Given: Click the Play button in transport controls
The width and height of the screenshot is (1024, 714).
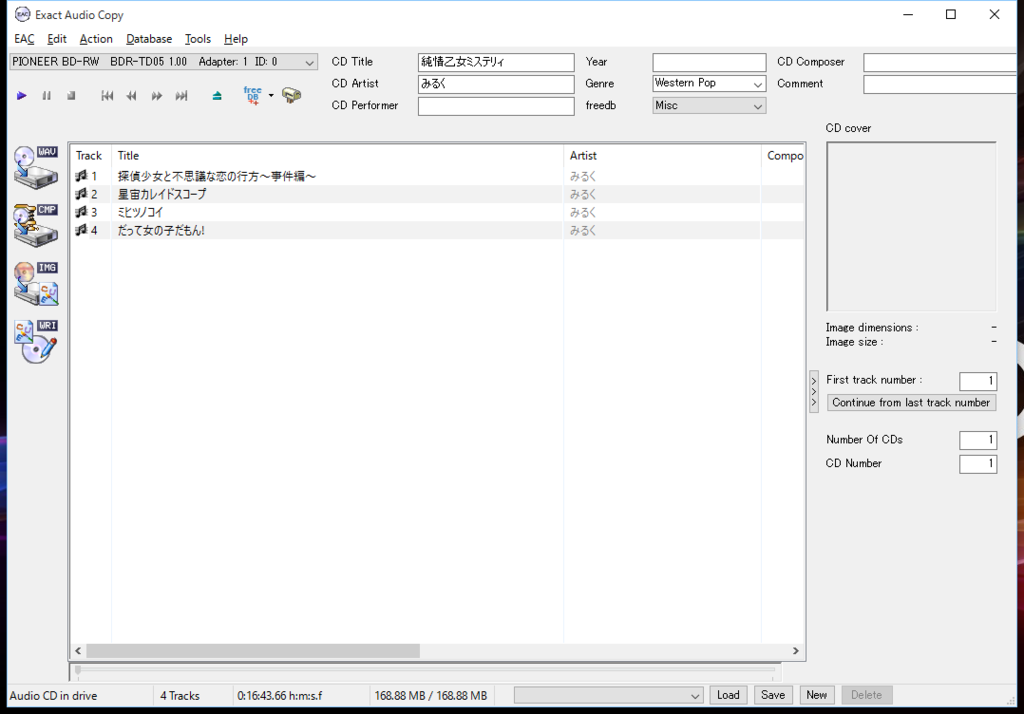Looking at the screenshot, I should [x=22, y=96].
